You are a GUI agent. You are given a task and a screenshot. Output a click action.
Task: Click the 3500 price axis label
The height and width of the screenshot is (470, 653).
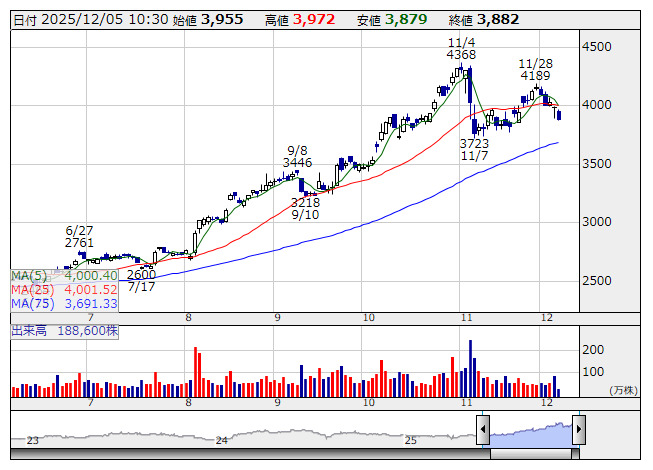(596, 164)
